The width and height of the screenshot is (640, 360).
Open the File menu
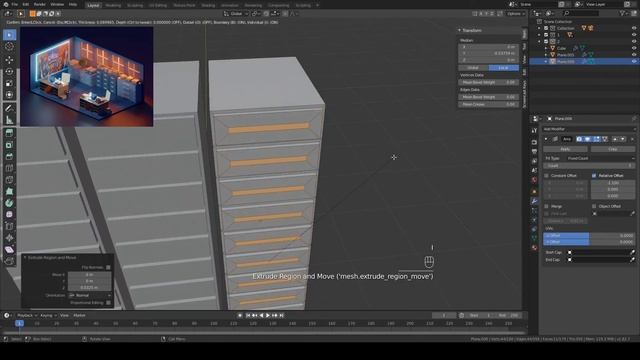click(15, 4)
